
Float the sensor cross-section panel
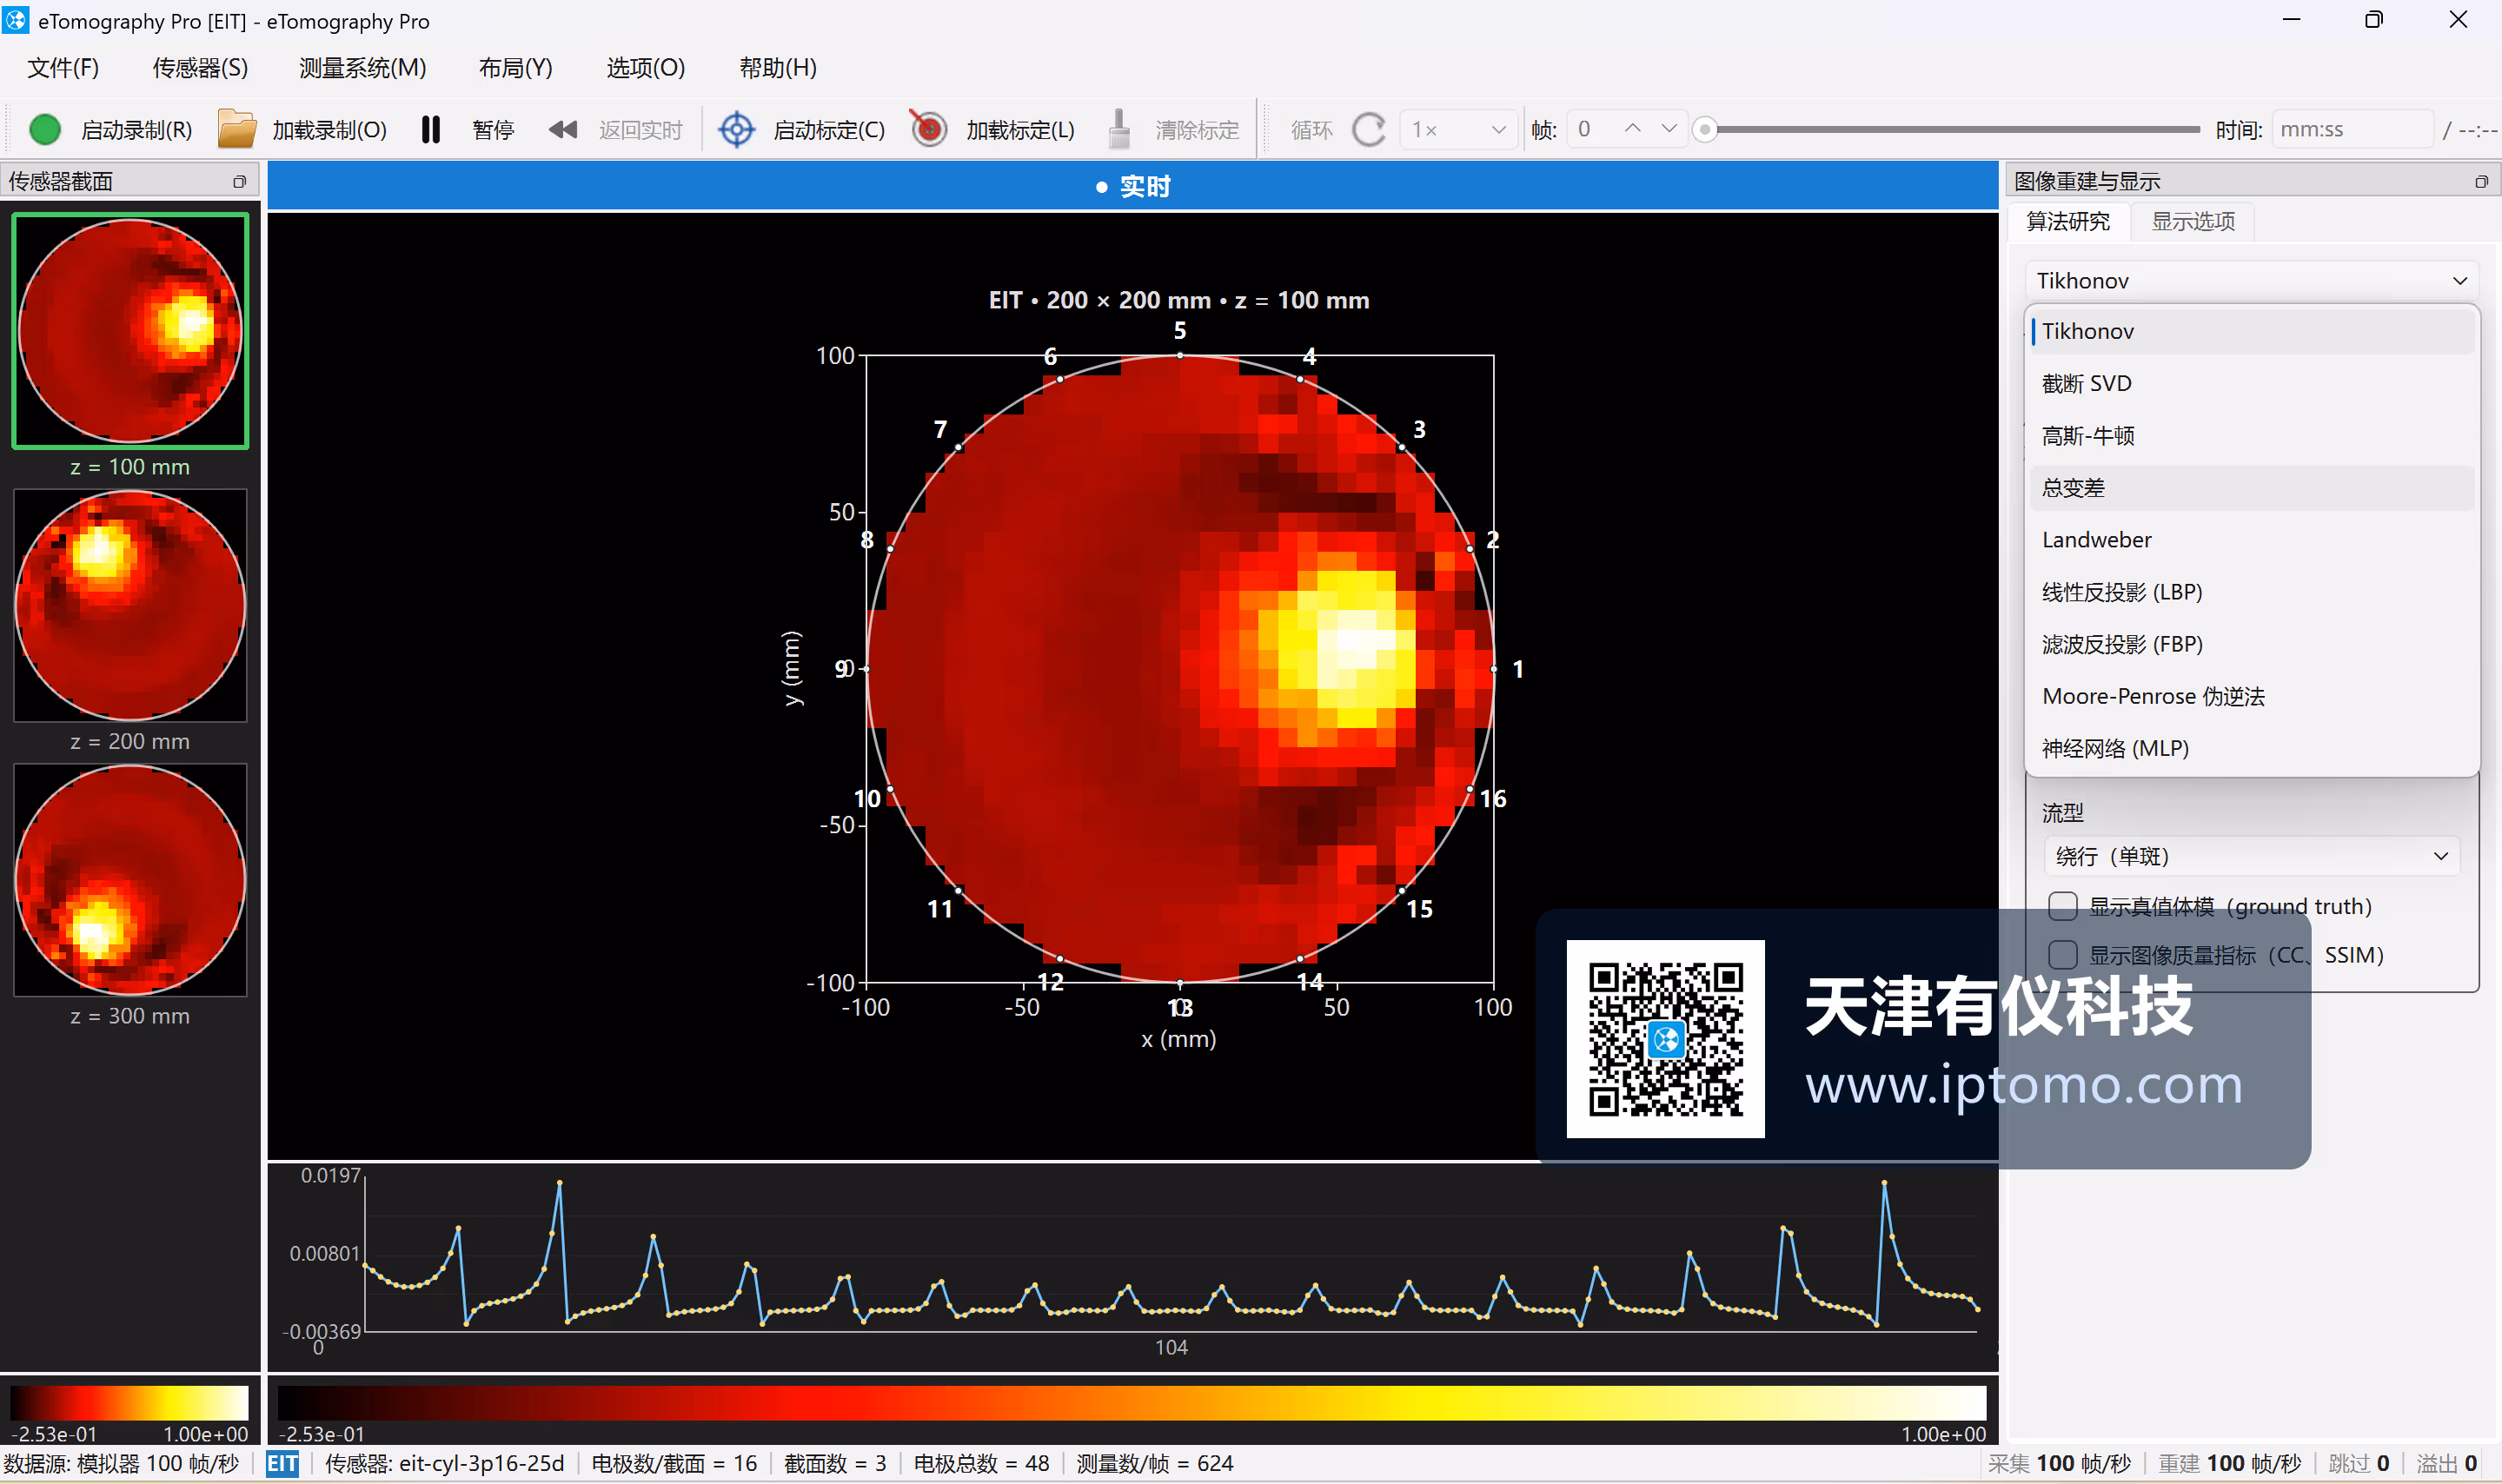[240, 182]
